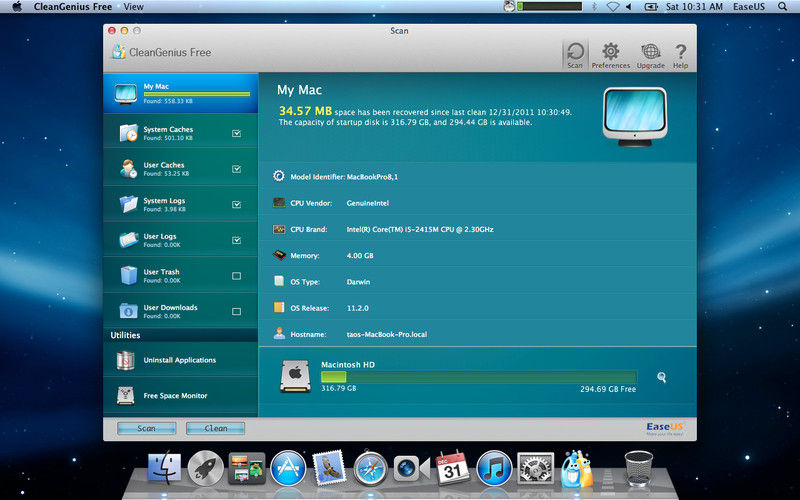
Task: Open the CleanGenius Free menu
Action: [x=73, y=7]
